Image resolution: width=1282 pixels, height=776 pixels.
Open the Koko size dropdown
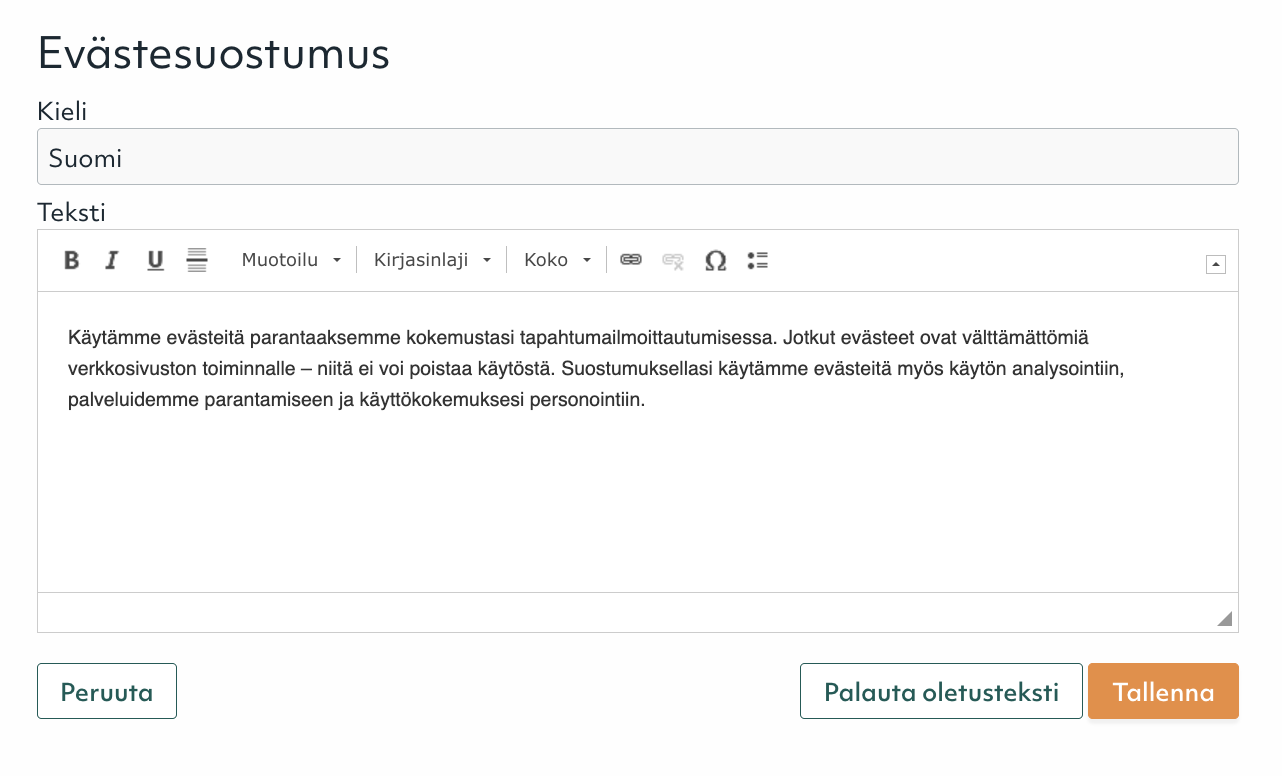coord(557,260)
